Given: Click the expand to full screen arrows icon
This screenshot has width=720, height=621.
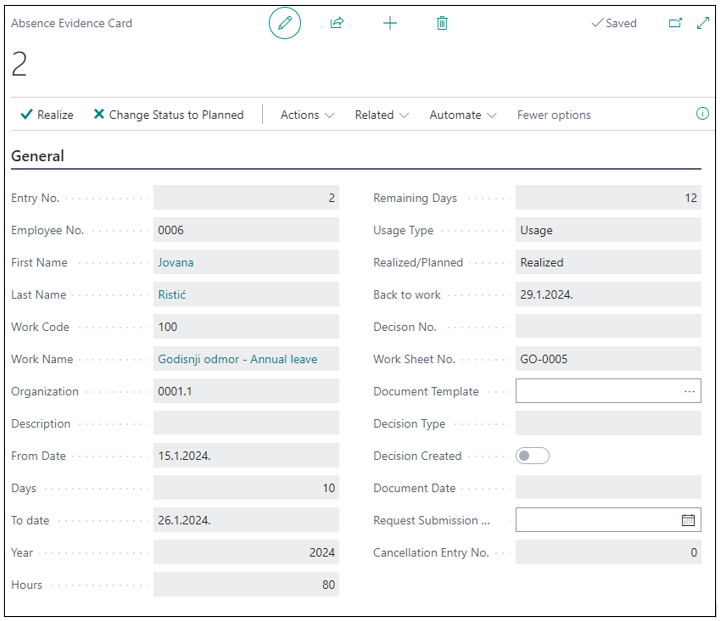Looking at the screenshot, I should coord(702,23).
